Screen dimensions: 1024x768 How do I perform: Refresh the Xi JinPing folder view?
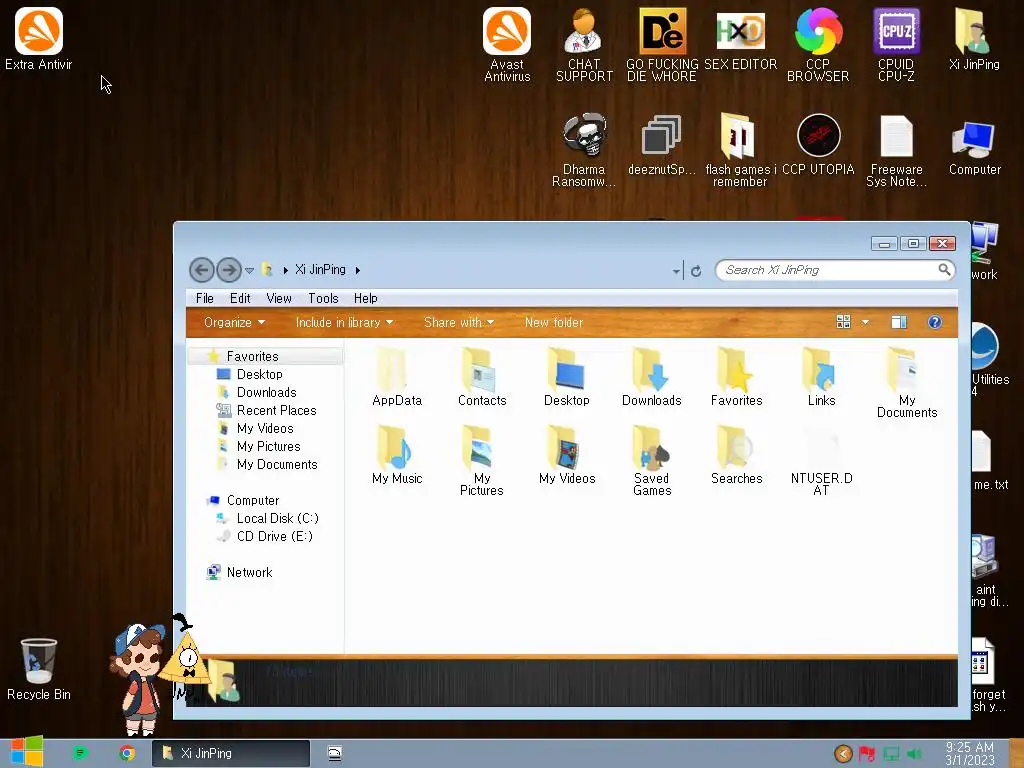point(696,271)
